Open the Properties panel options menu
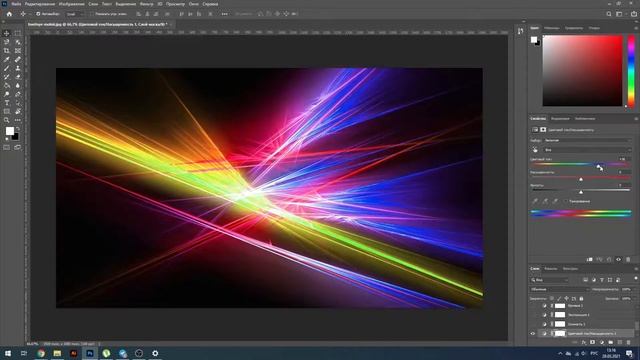This screenshot has width=640, height=360. 636,119
